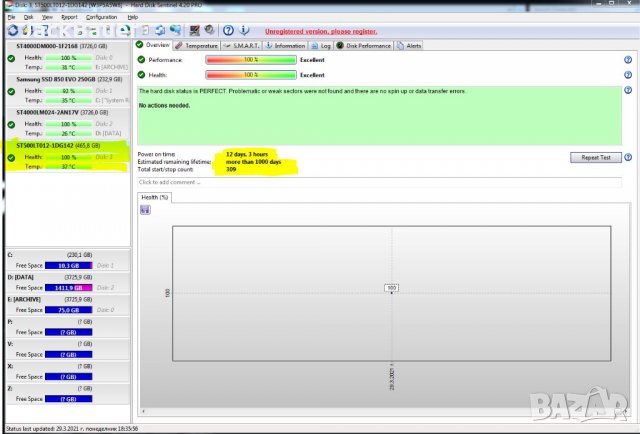Switch to the Temperature tab

click(x=196, y=45)
